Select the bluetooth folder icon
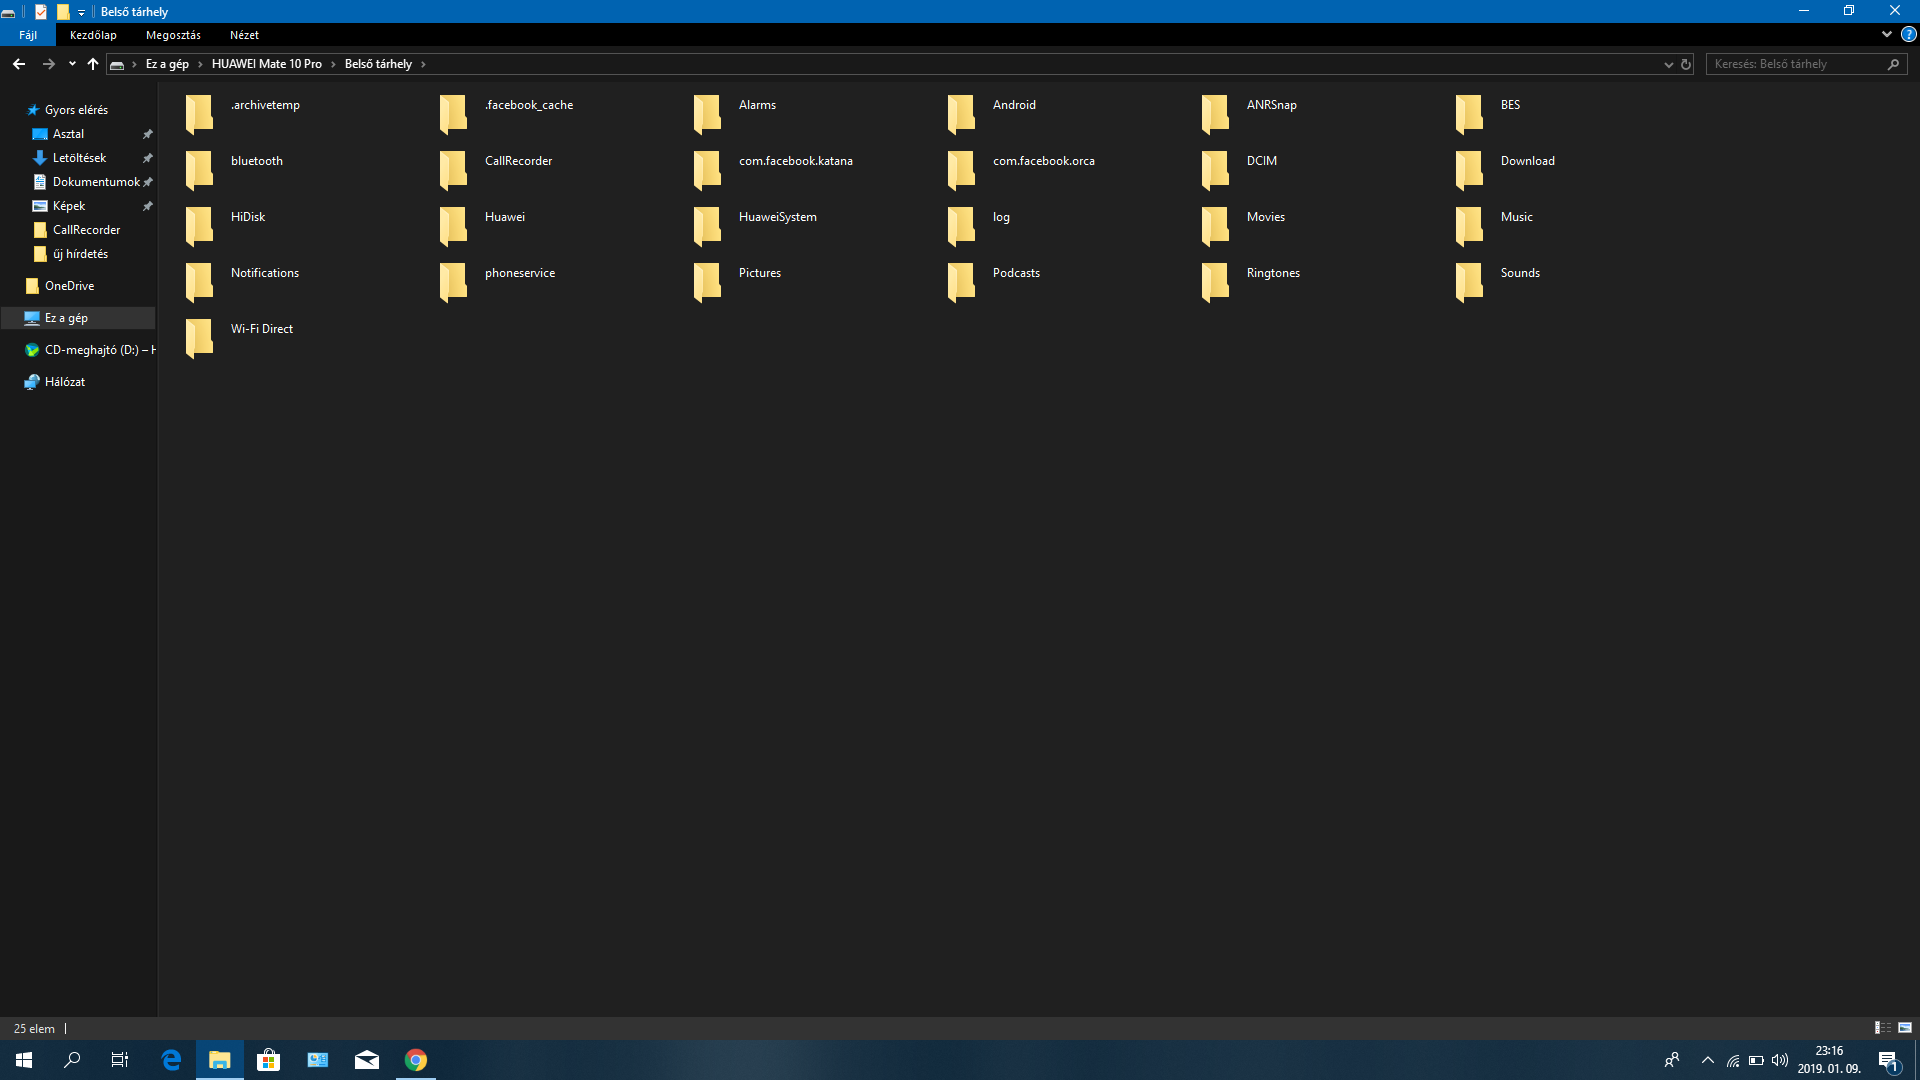 tap(199, 170)
